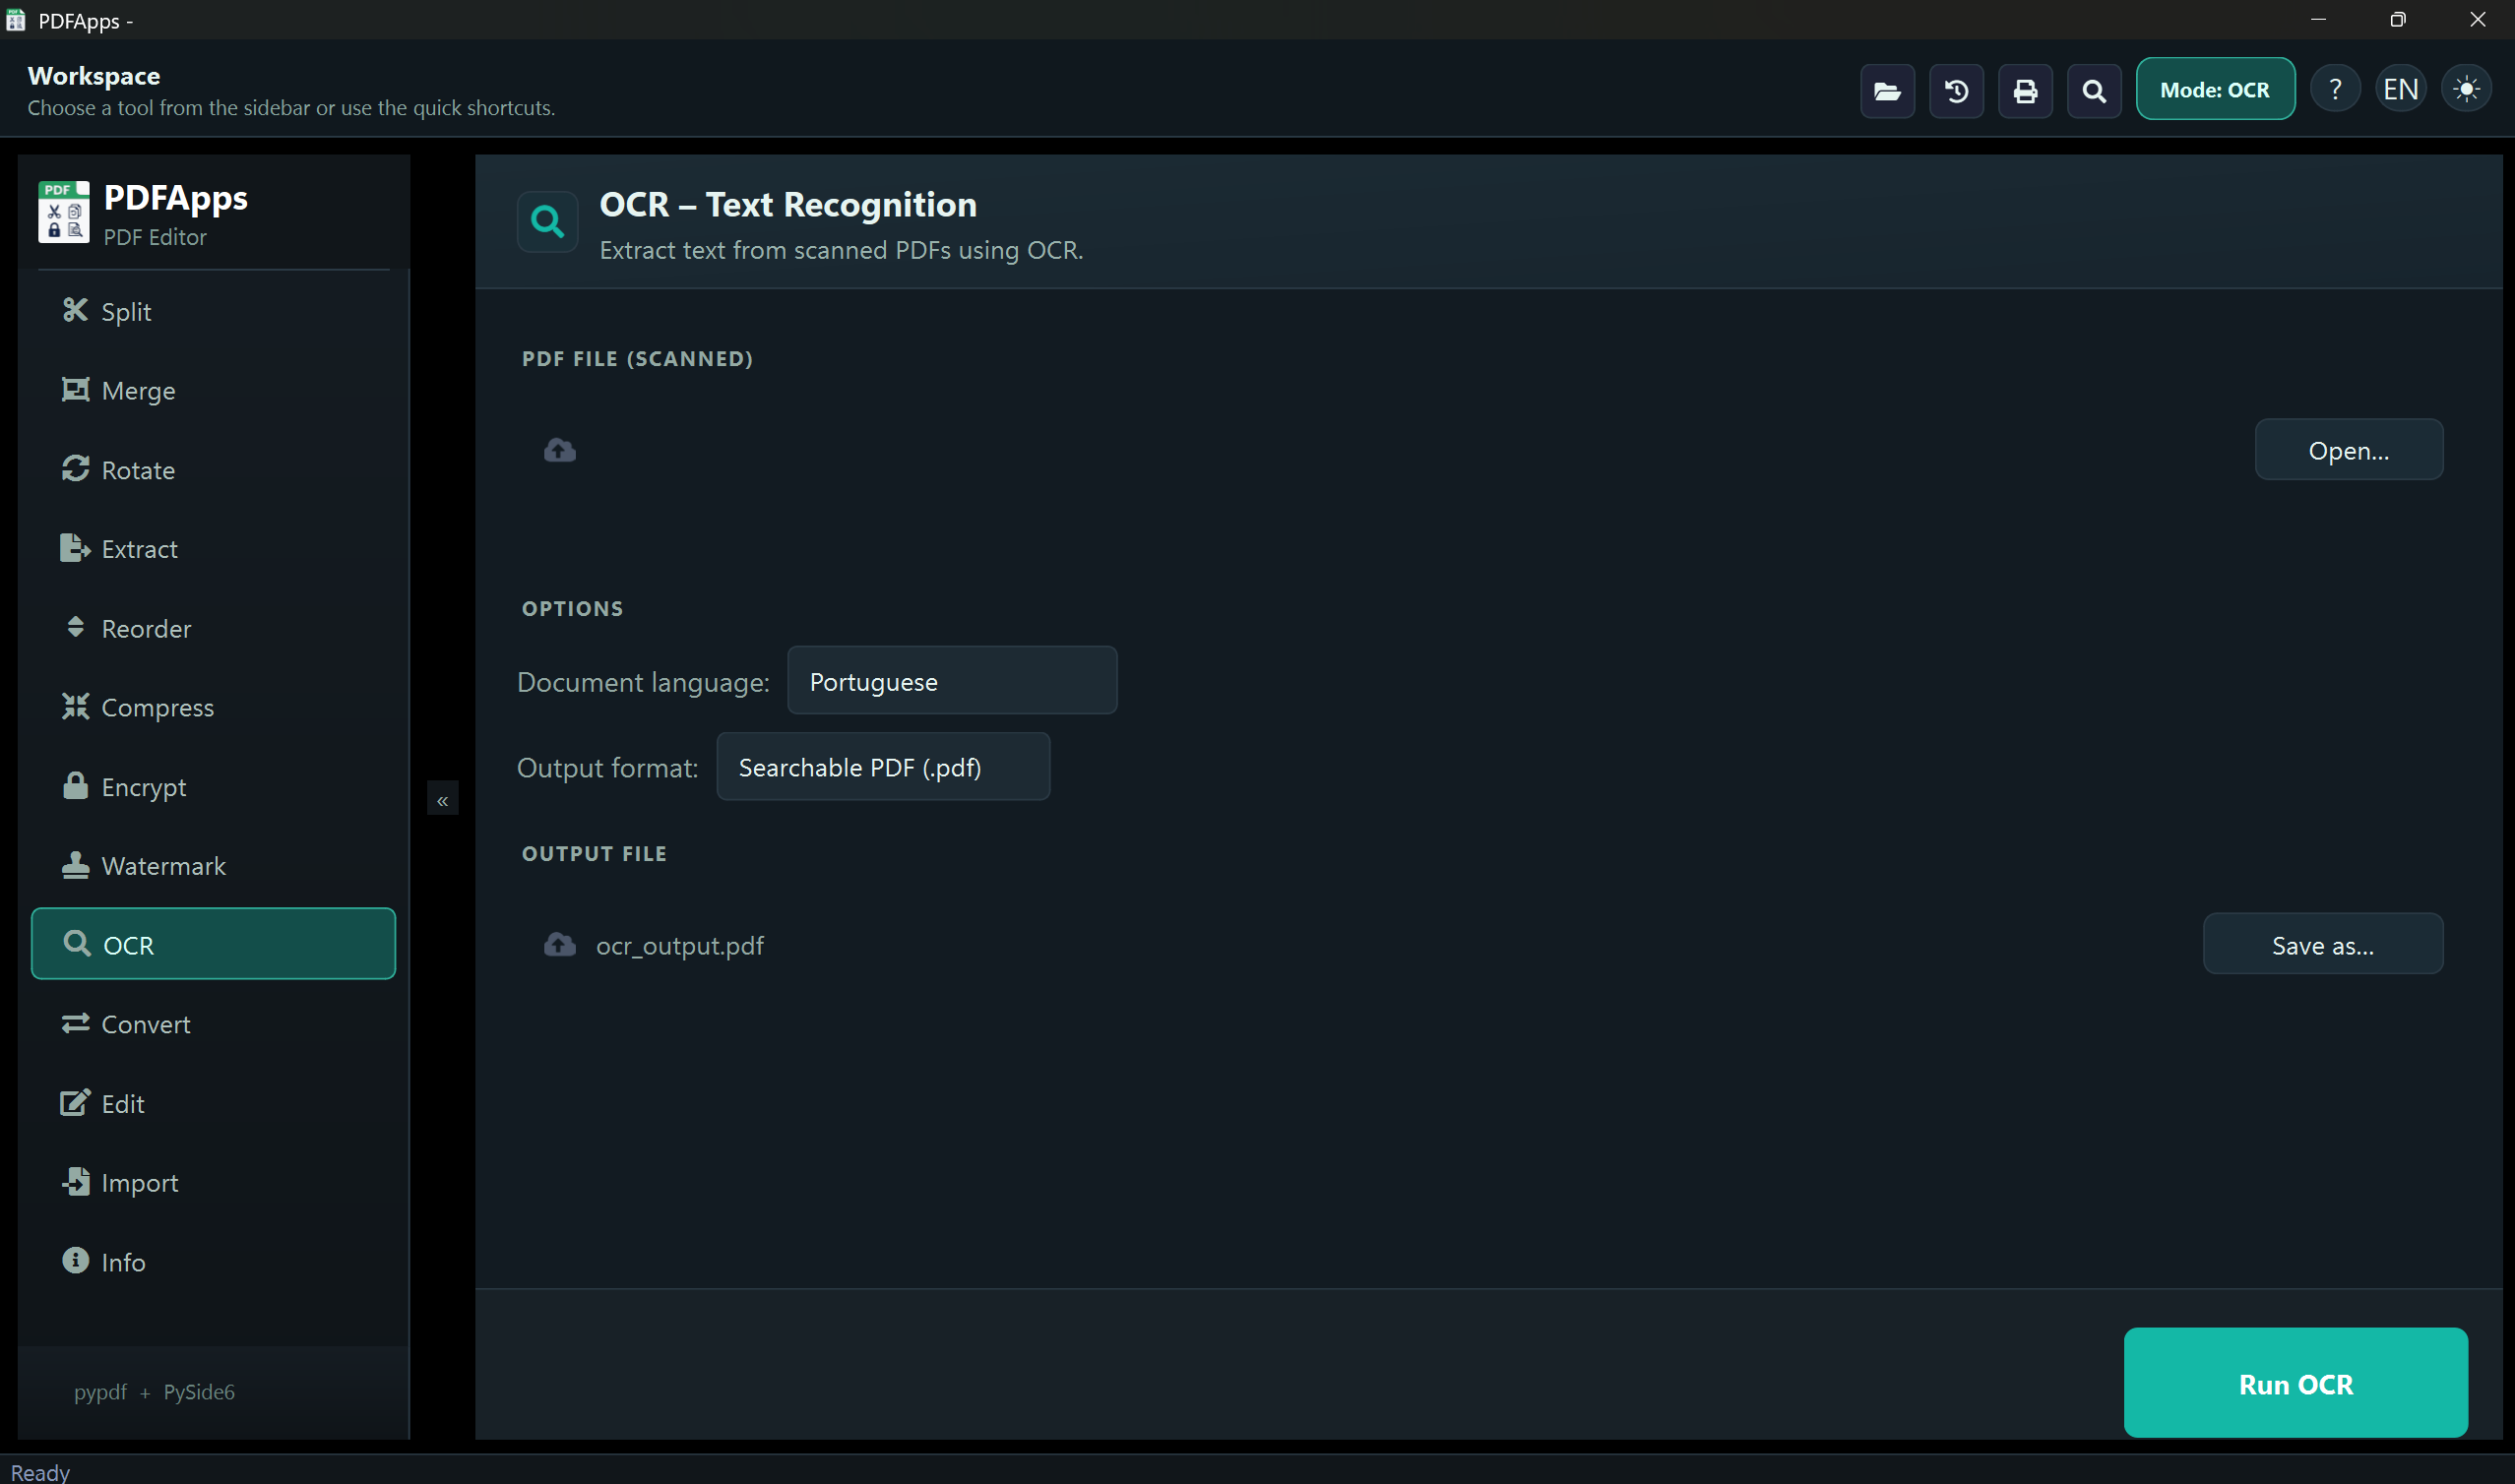
Task: Click the printer icon in toolbar
Action: click(x=2025, y=91)
